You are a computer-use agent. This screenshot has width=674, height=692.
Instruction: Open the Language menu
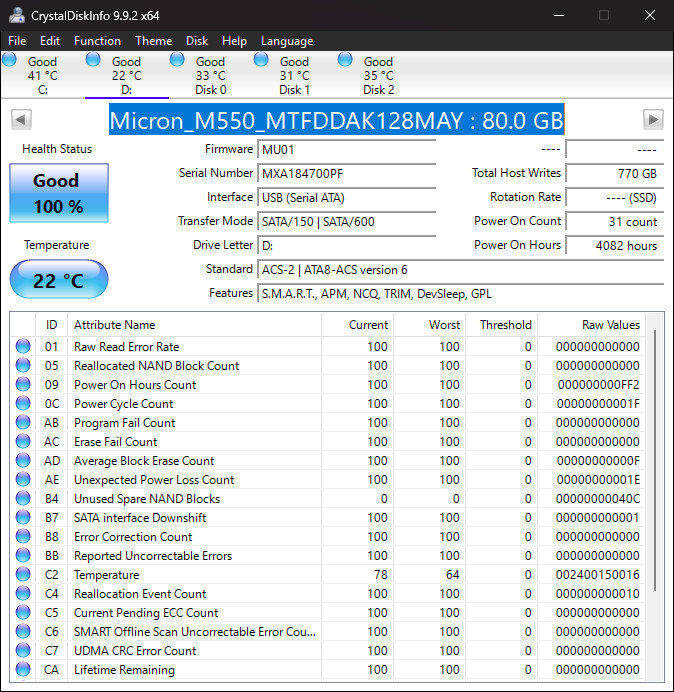287,41
